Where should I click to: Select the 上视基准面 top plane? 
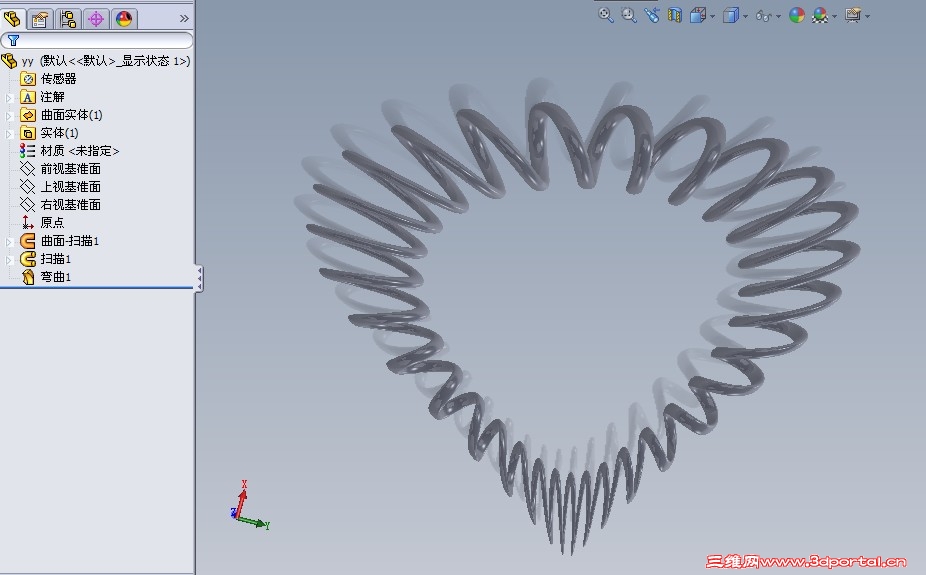[70, 187]
